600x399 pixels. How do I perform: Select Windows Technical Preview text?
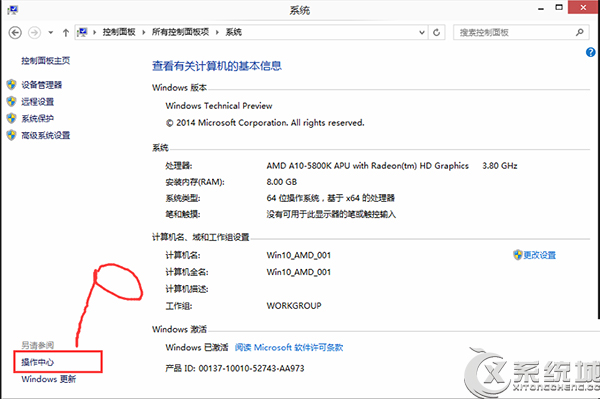click(x=219, y=106)
